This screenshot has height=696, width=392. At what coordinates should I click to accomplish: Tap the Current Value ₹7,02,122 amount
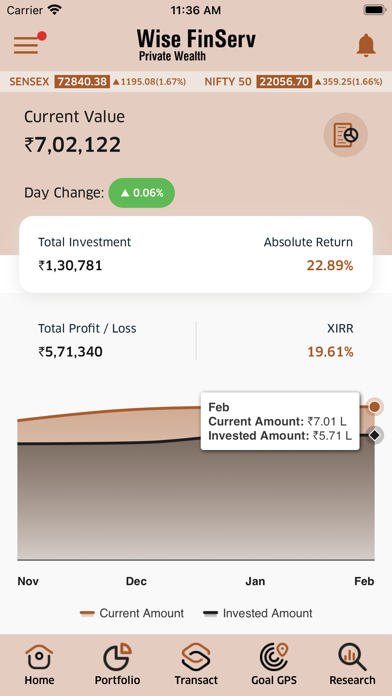click(72, 145)
